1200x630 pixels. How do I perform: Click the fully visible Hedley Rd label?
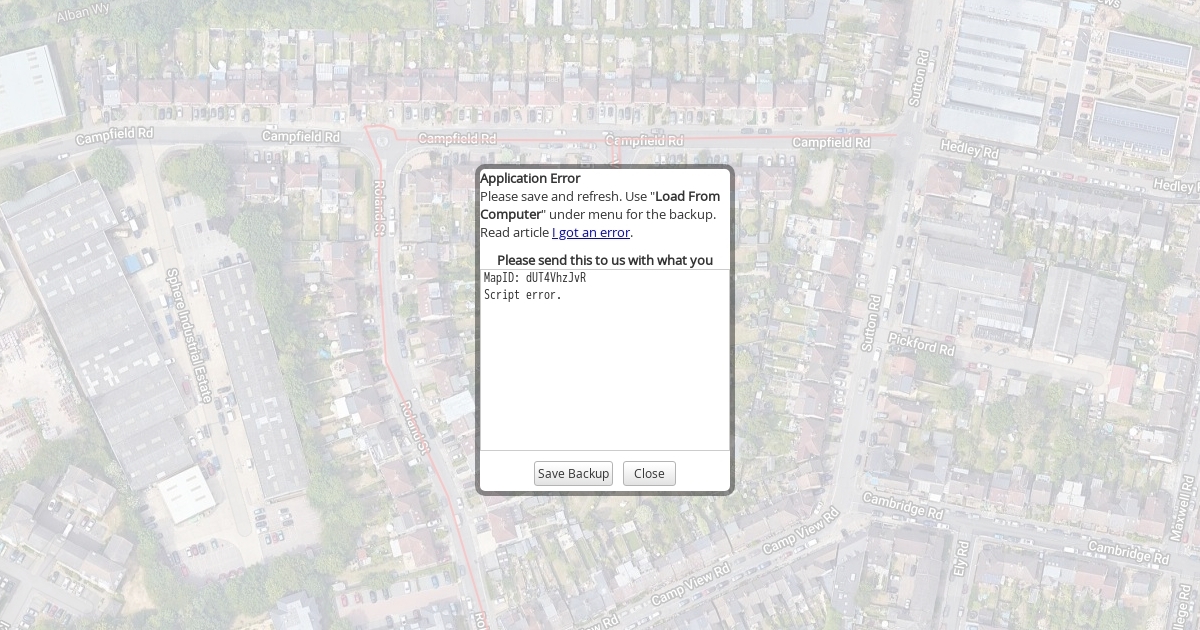click(x=969, y=152)
